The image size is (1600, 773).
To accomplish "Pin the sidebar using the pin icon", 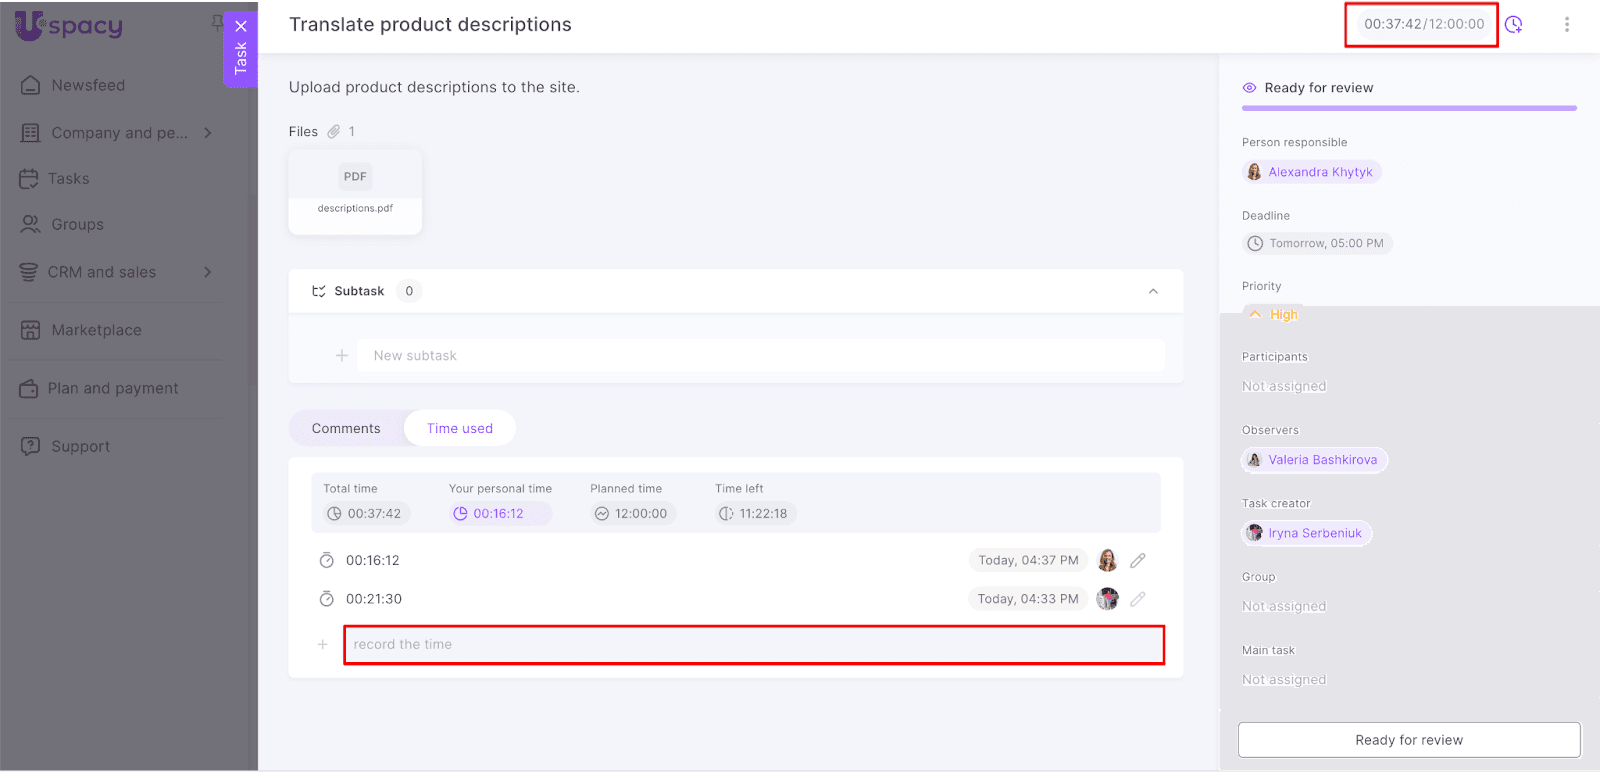I will point(216,22).
